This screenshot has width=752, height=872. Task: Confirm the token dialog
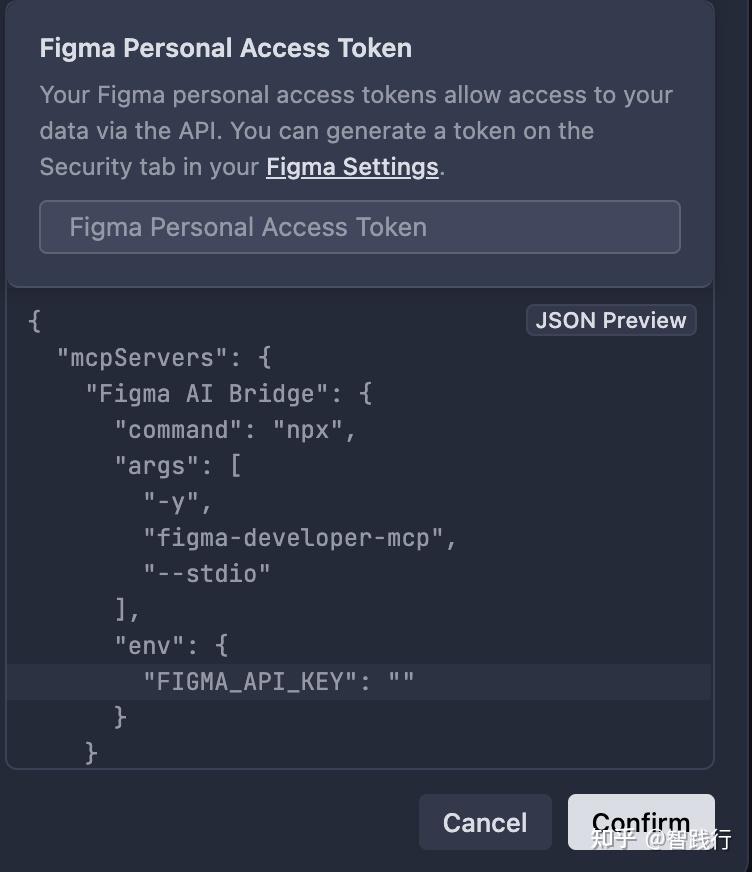pyautogui.click(x=640, y=821)
